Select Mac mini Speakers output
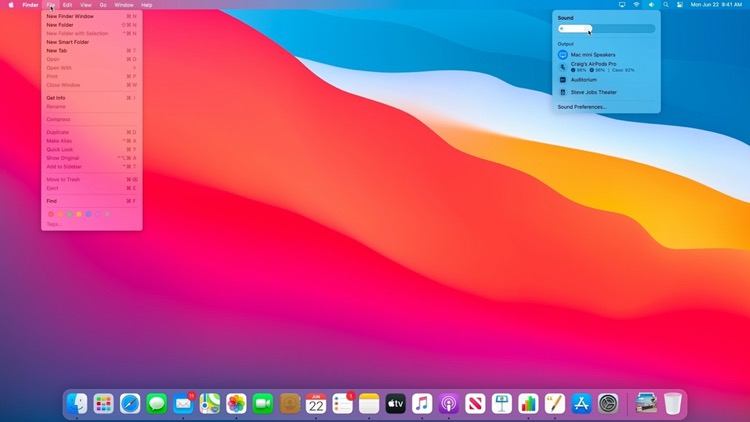The image size is (750, 422). (593, 55)
